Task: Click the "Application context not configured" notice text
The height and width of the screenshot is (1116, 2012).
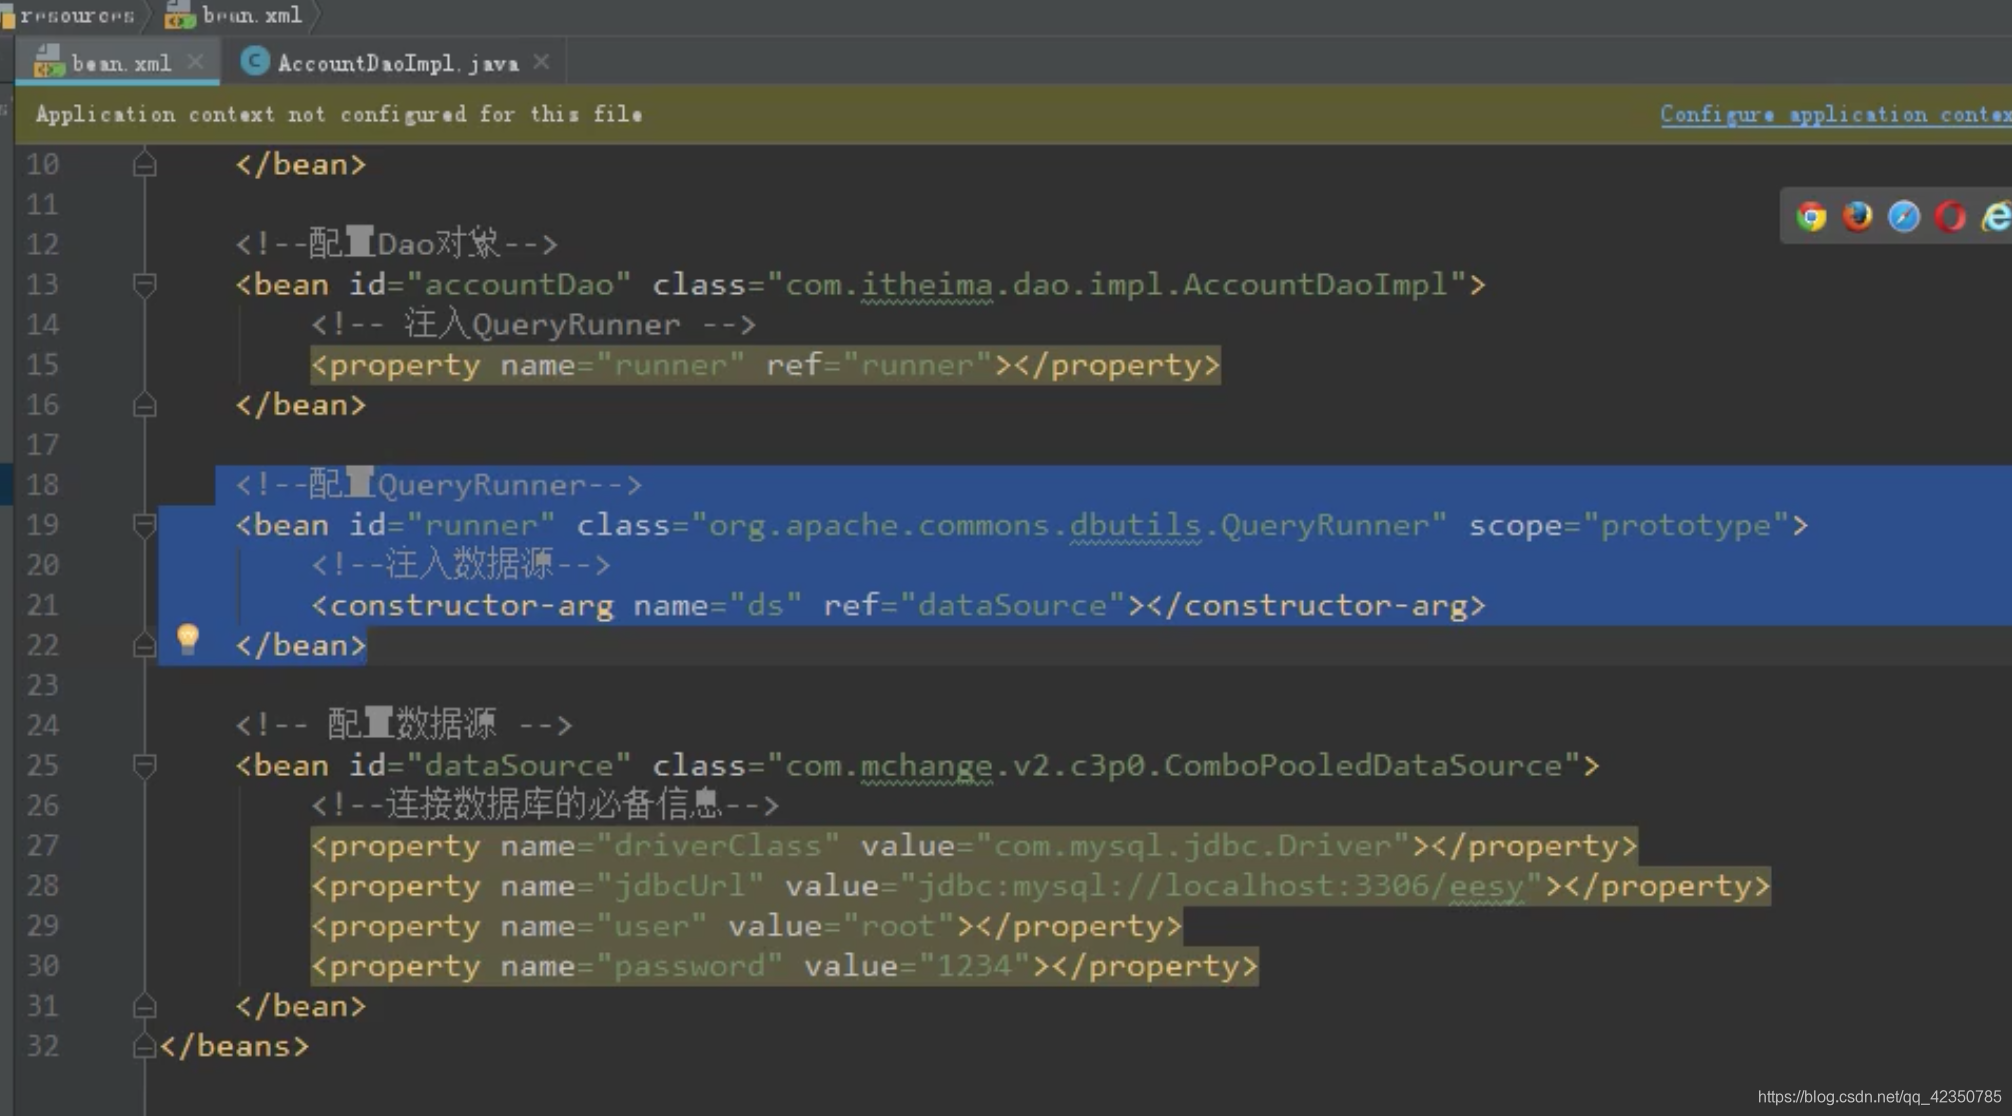Action: [x=339, y=115]
